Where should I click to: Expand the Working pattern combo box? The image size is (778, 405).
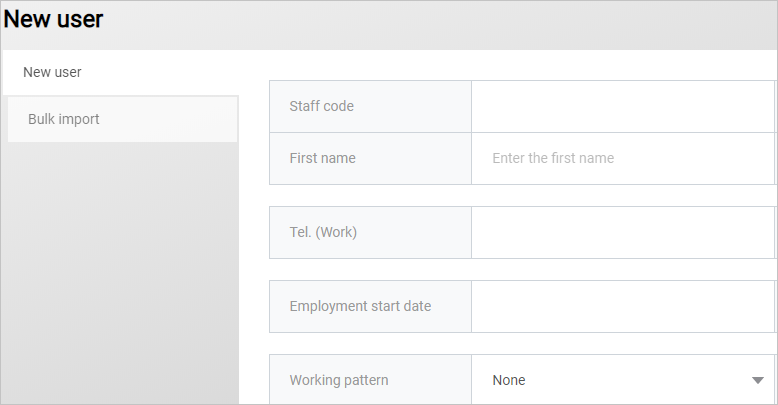[x=622, y=380]
